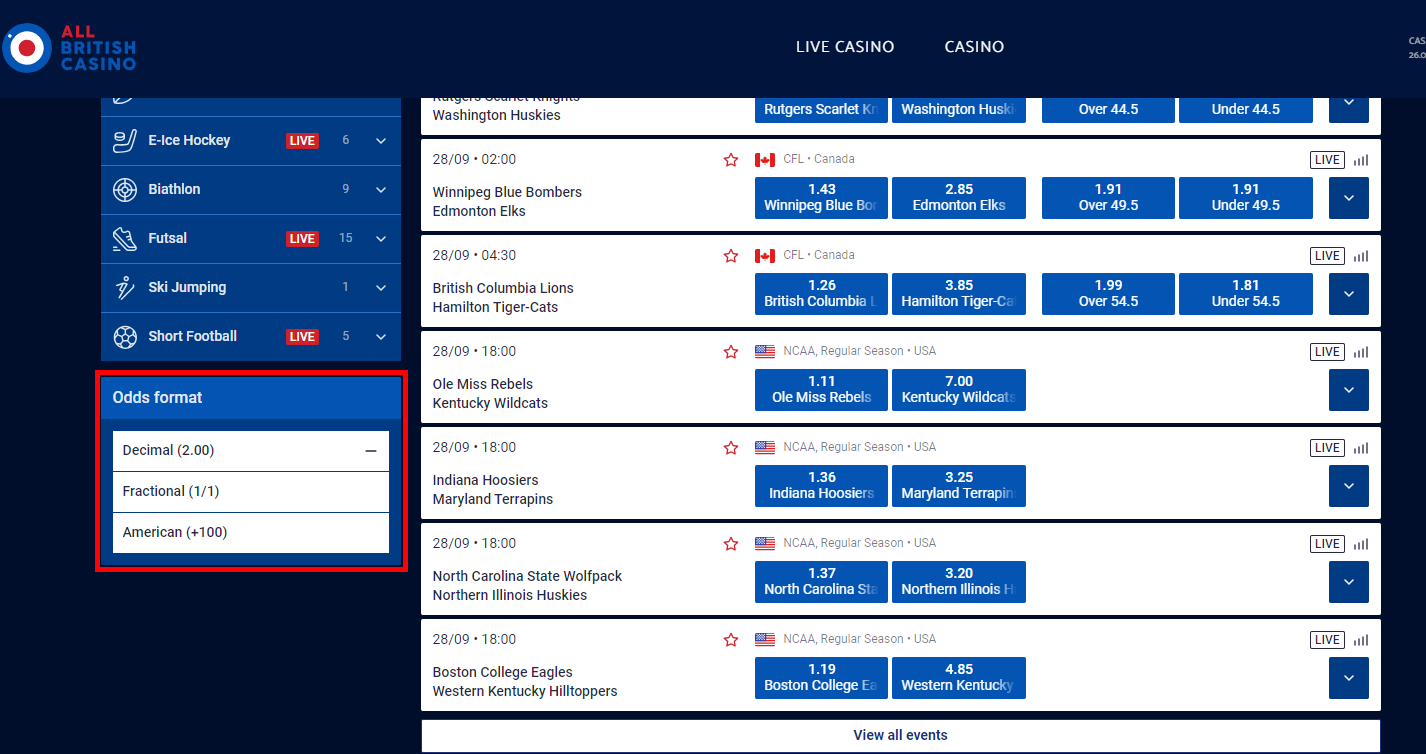Open stats bars icon for British Columbia match
Viewport: 1426px width, 754px height.
click(x=1360, y=256)
